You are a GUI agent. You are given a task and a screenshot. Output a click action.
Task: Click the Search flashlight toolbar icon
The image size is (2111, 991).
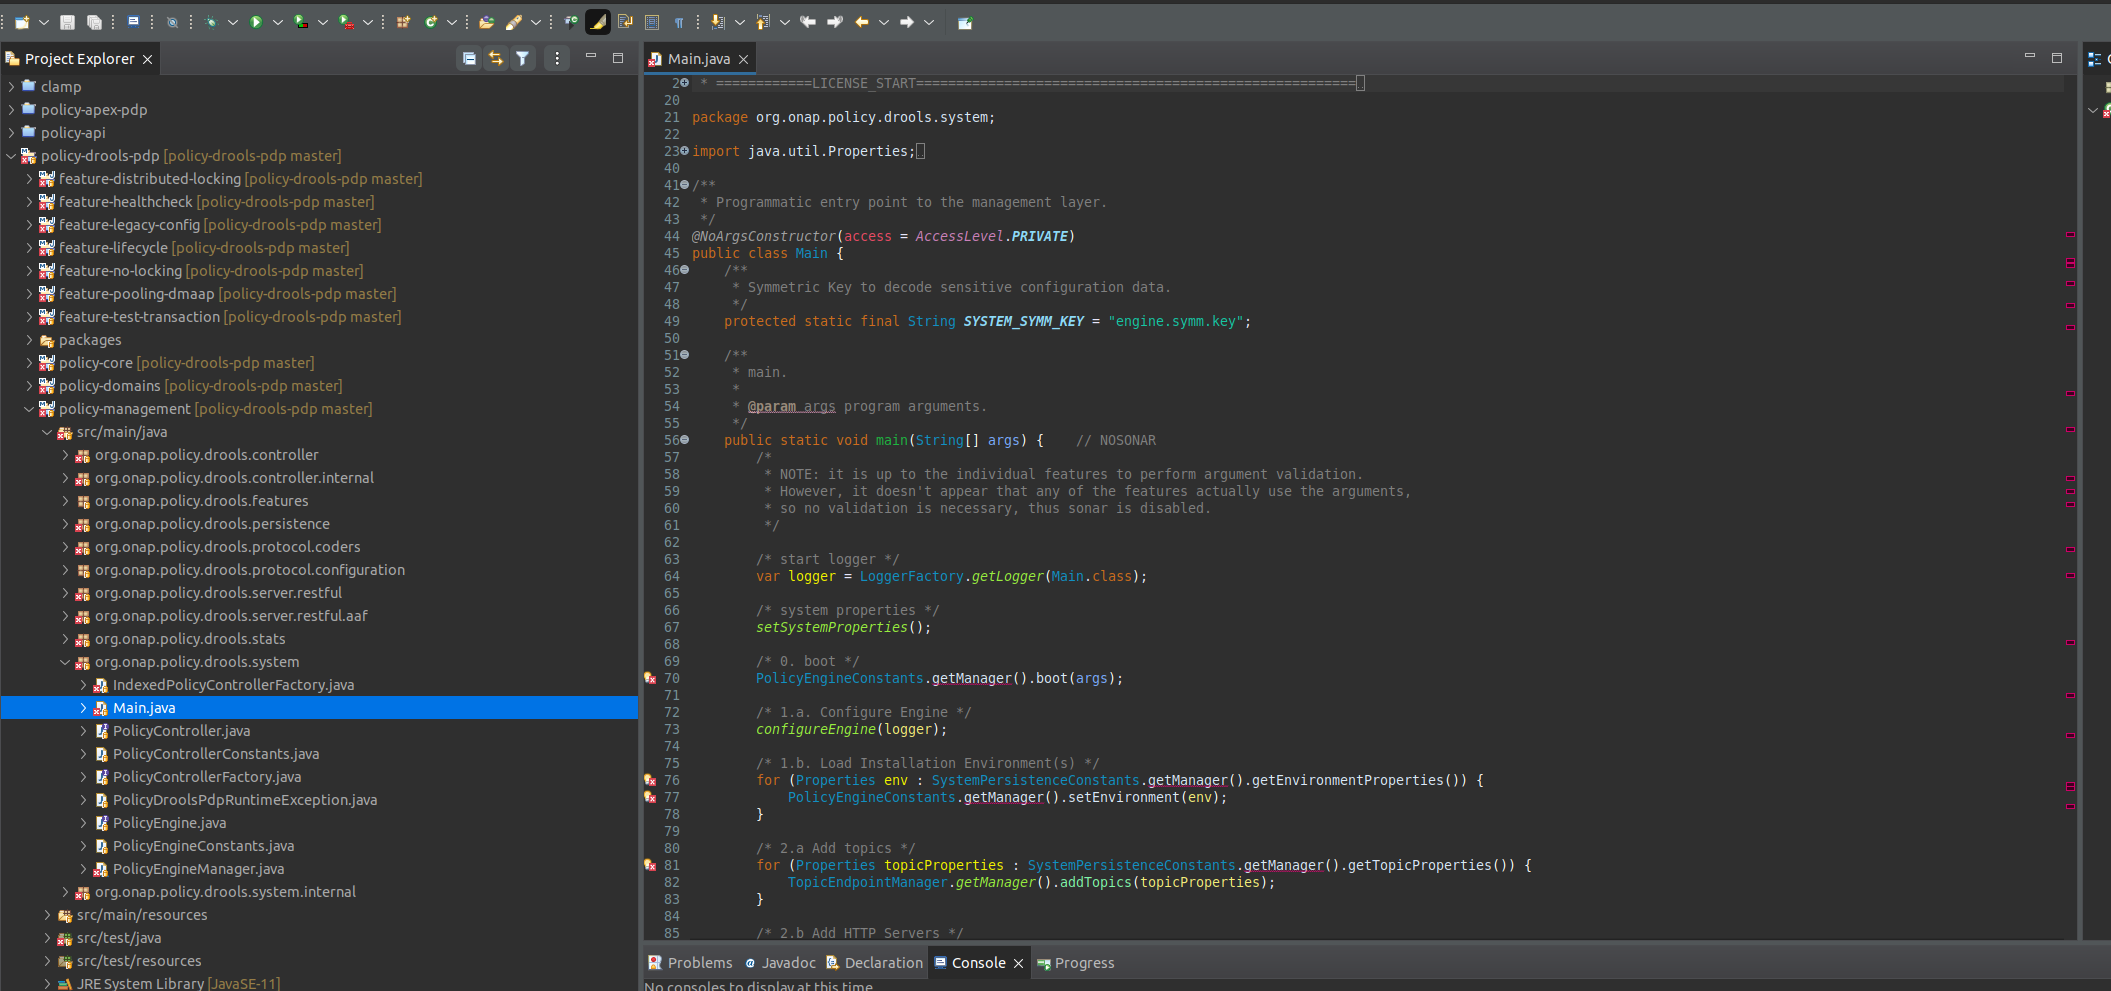coord(514,22)
